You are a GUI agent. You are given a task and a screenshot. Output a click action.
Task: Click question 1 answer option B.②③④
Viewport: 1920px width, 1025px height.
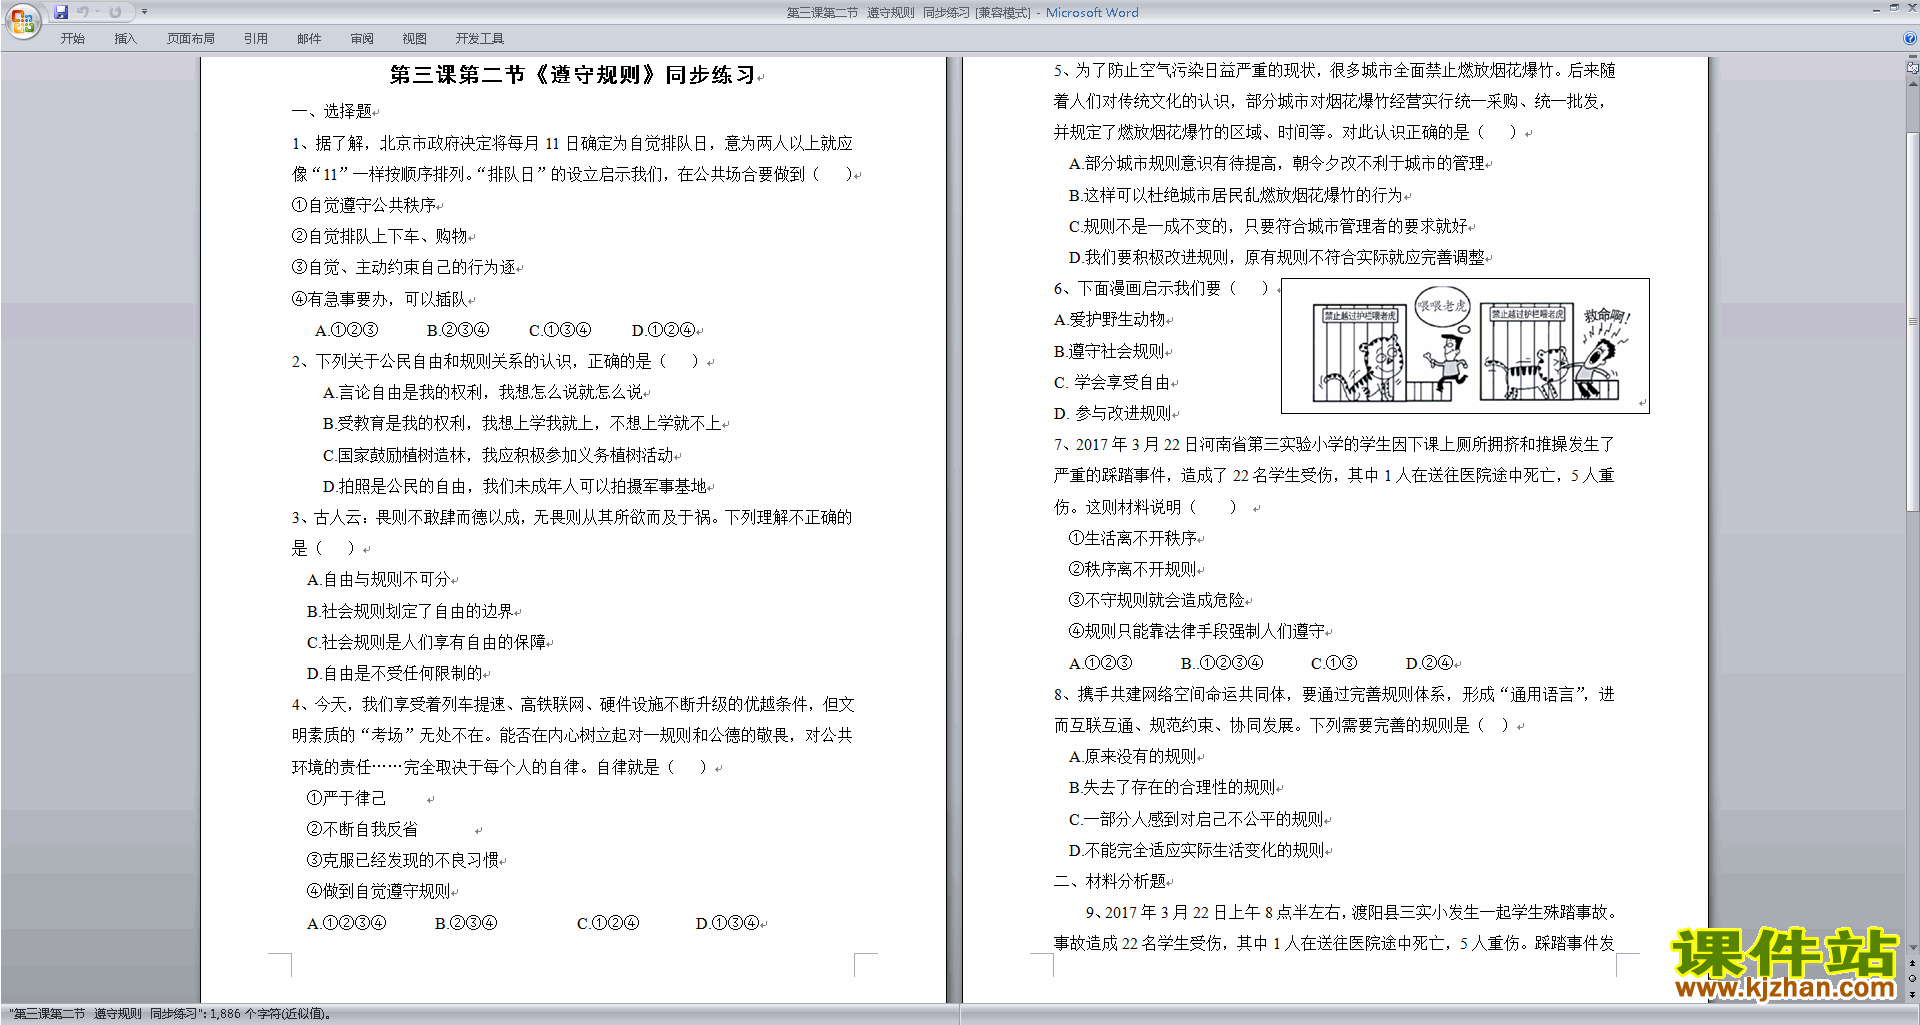(x=458, y=330)
